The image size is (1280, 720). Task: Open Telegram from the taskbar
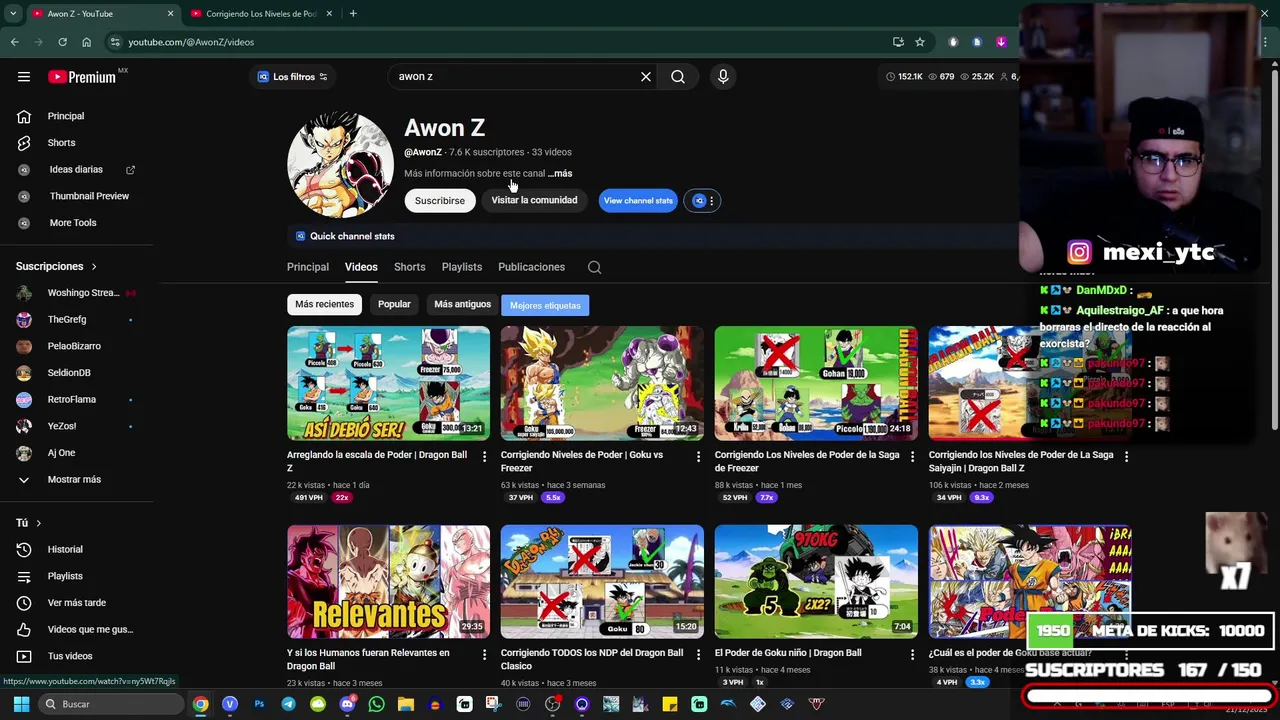[288, 704]
